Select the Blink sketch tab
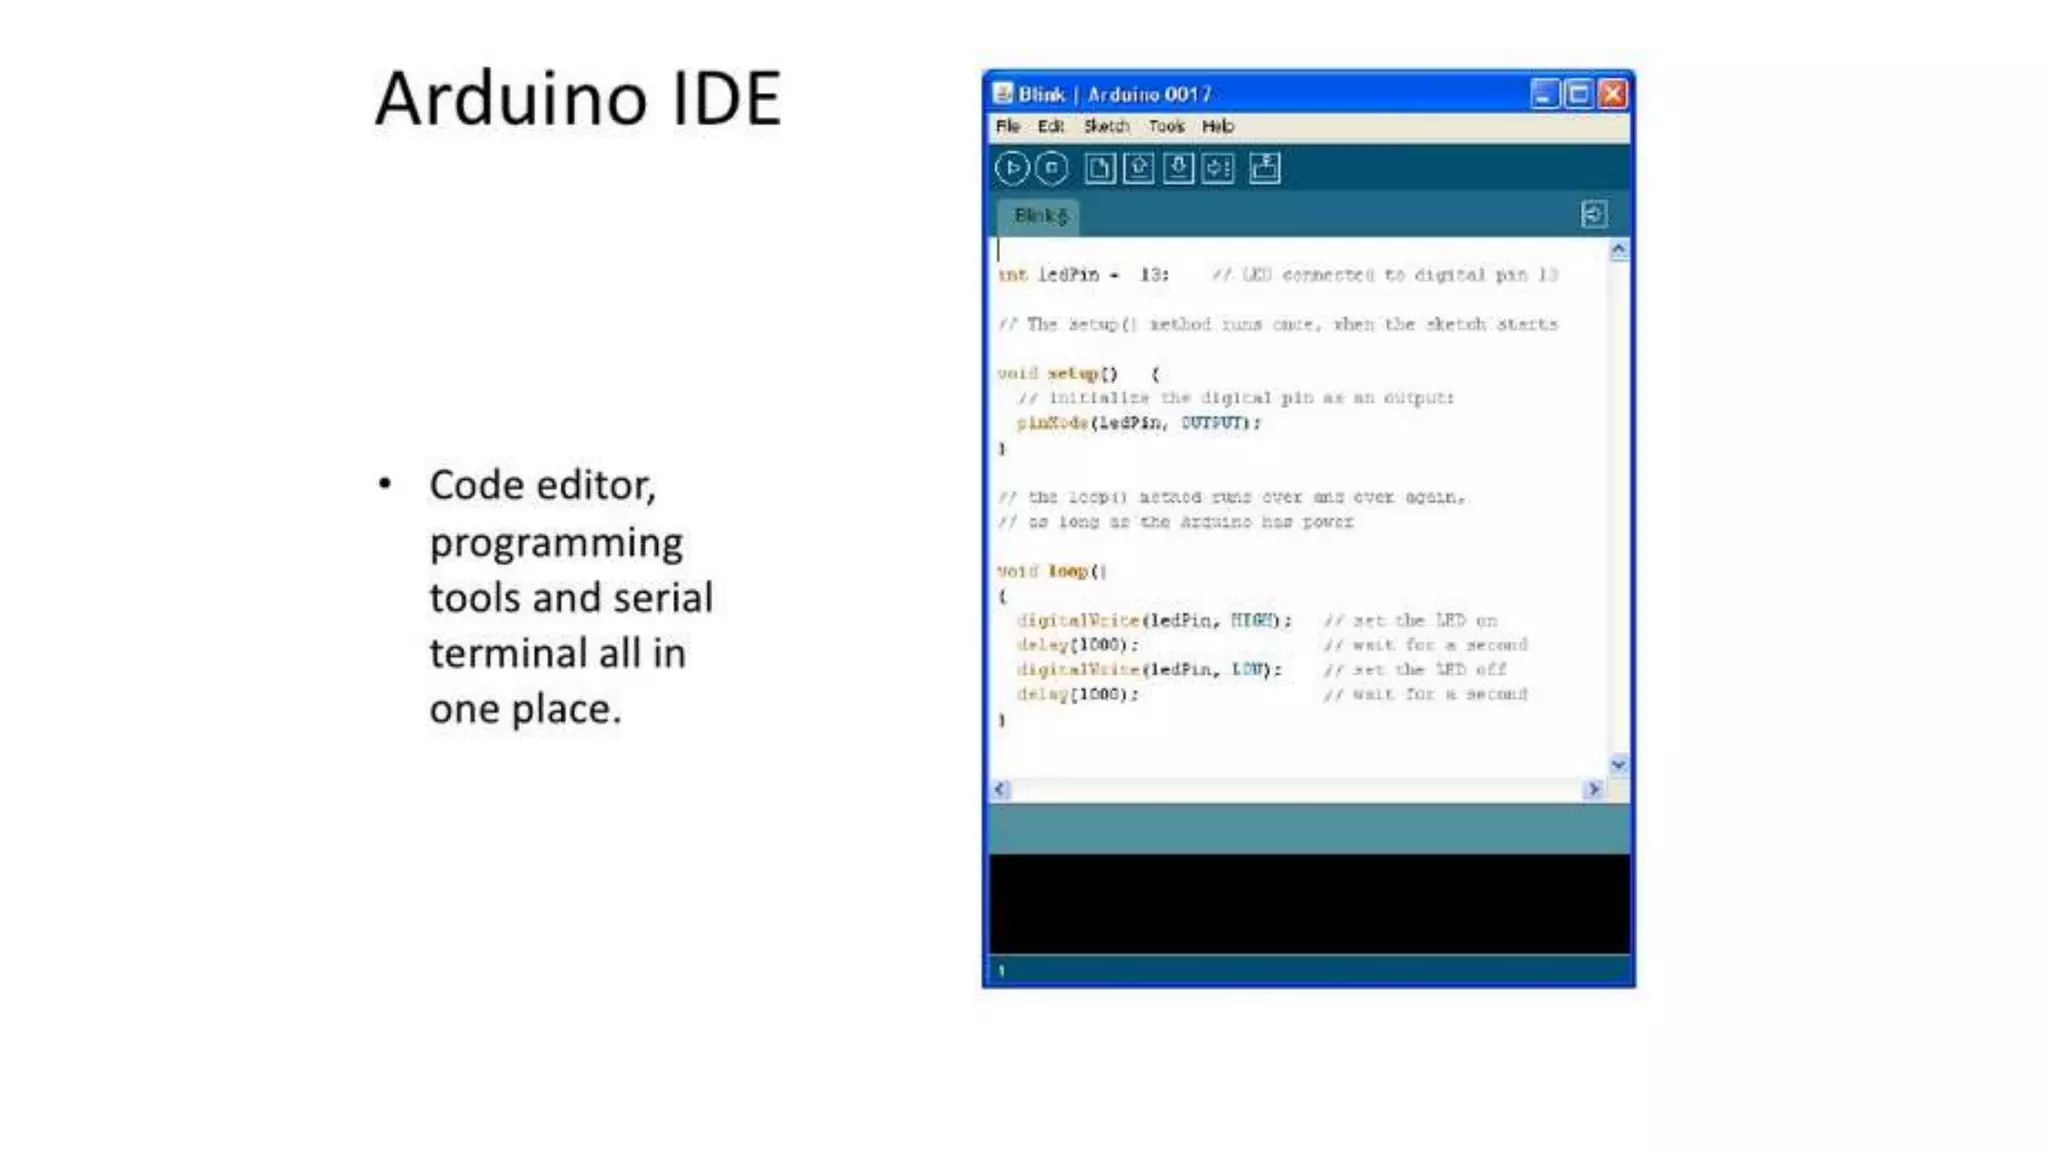This screenshot has height=1152, width=2048. (1040, 216)
